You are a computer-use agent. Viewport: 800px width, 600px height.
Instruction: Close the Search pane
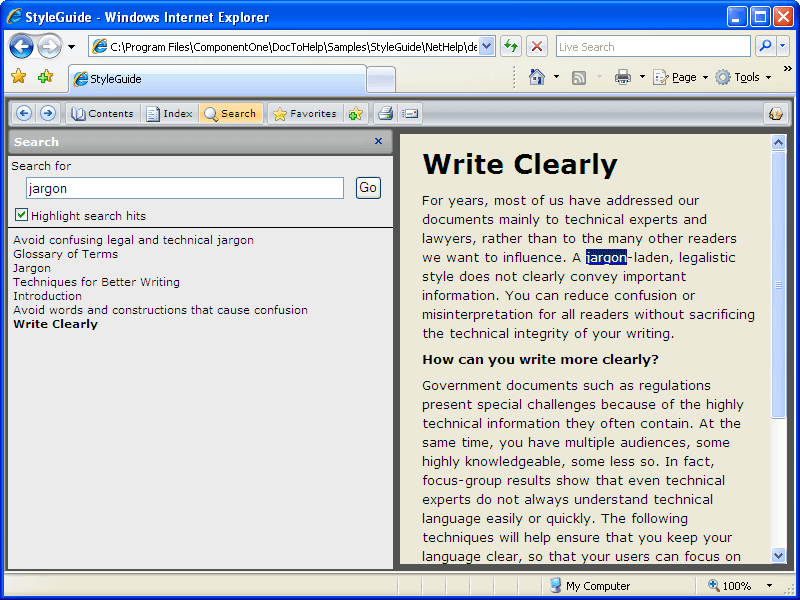[x=379, y=141]
